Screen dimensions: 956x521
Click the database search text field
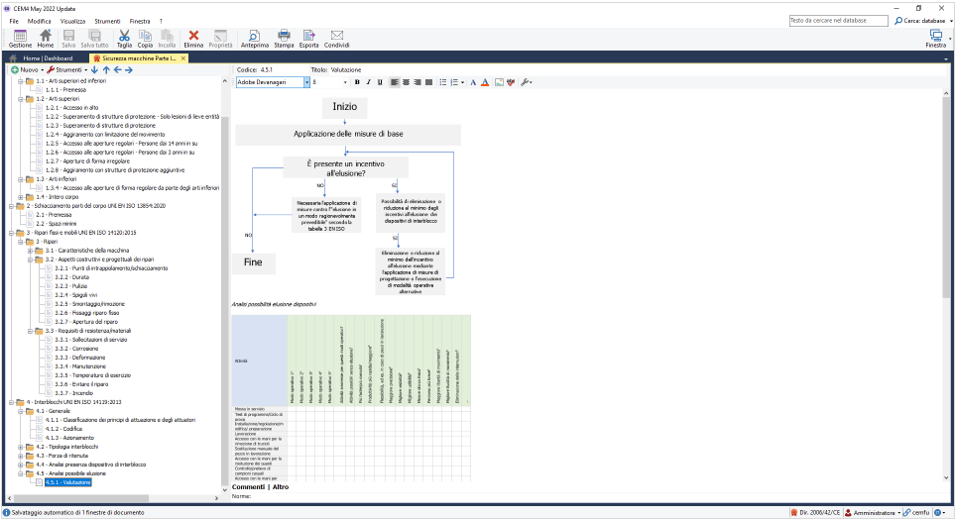pos(837,20)
